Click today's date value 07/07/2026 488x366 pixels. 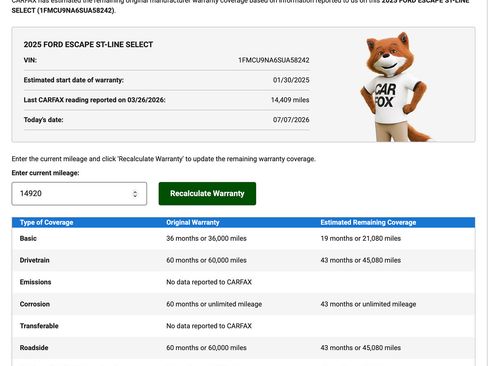(291, 120)
